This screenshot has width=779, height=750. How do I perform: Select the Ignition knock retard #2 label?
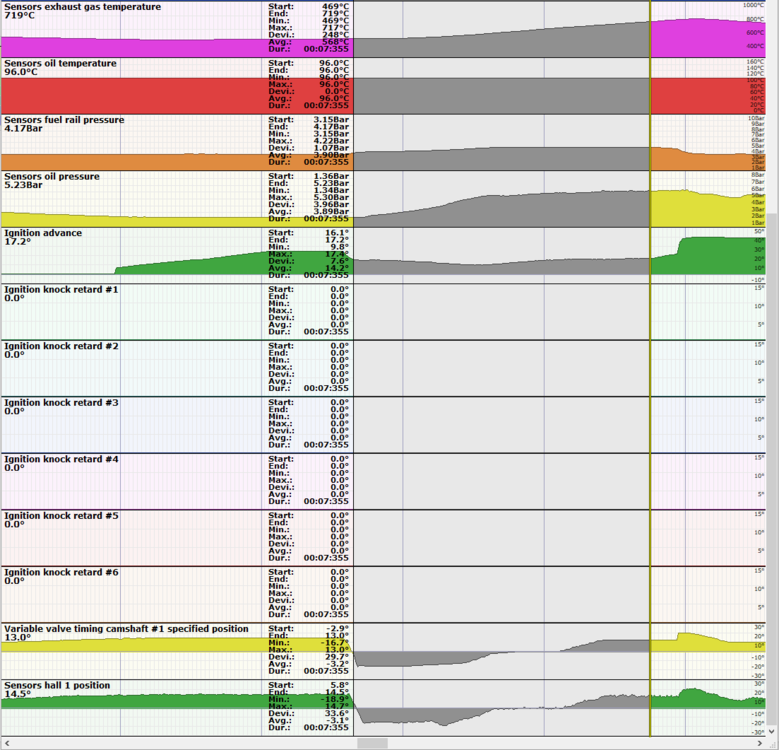point(61,347)
